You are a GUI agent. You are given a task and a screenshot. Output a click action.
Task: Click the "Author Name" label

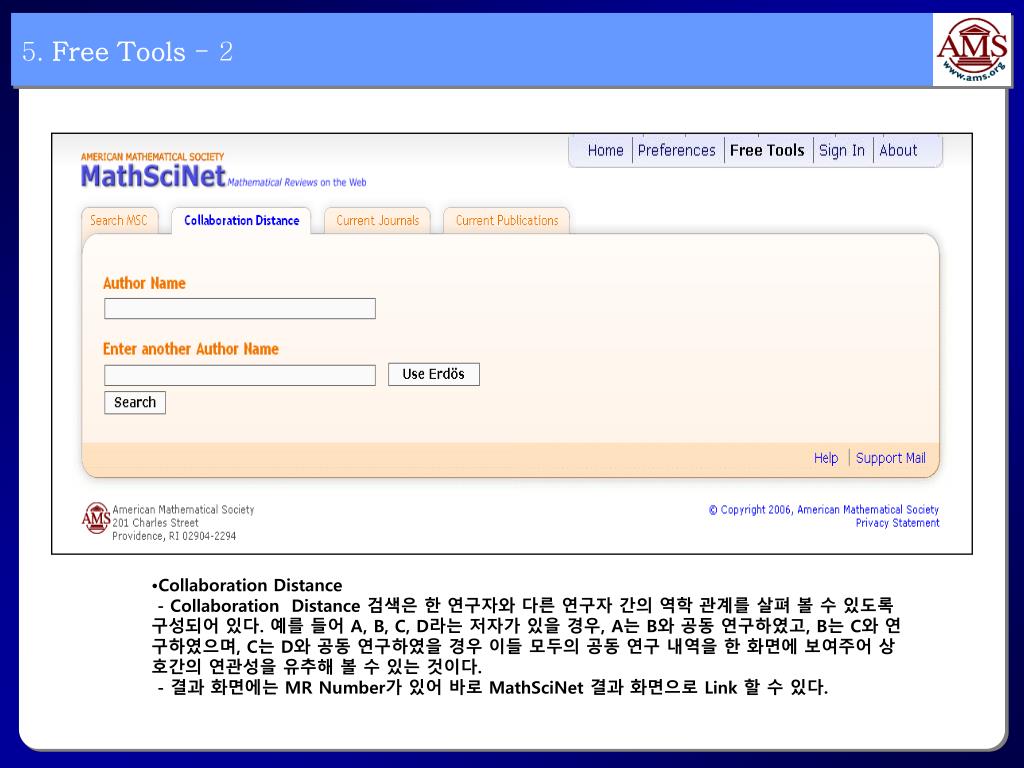pyautogui.click(x=144, y=283)
